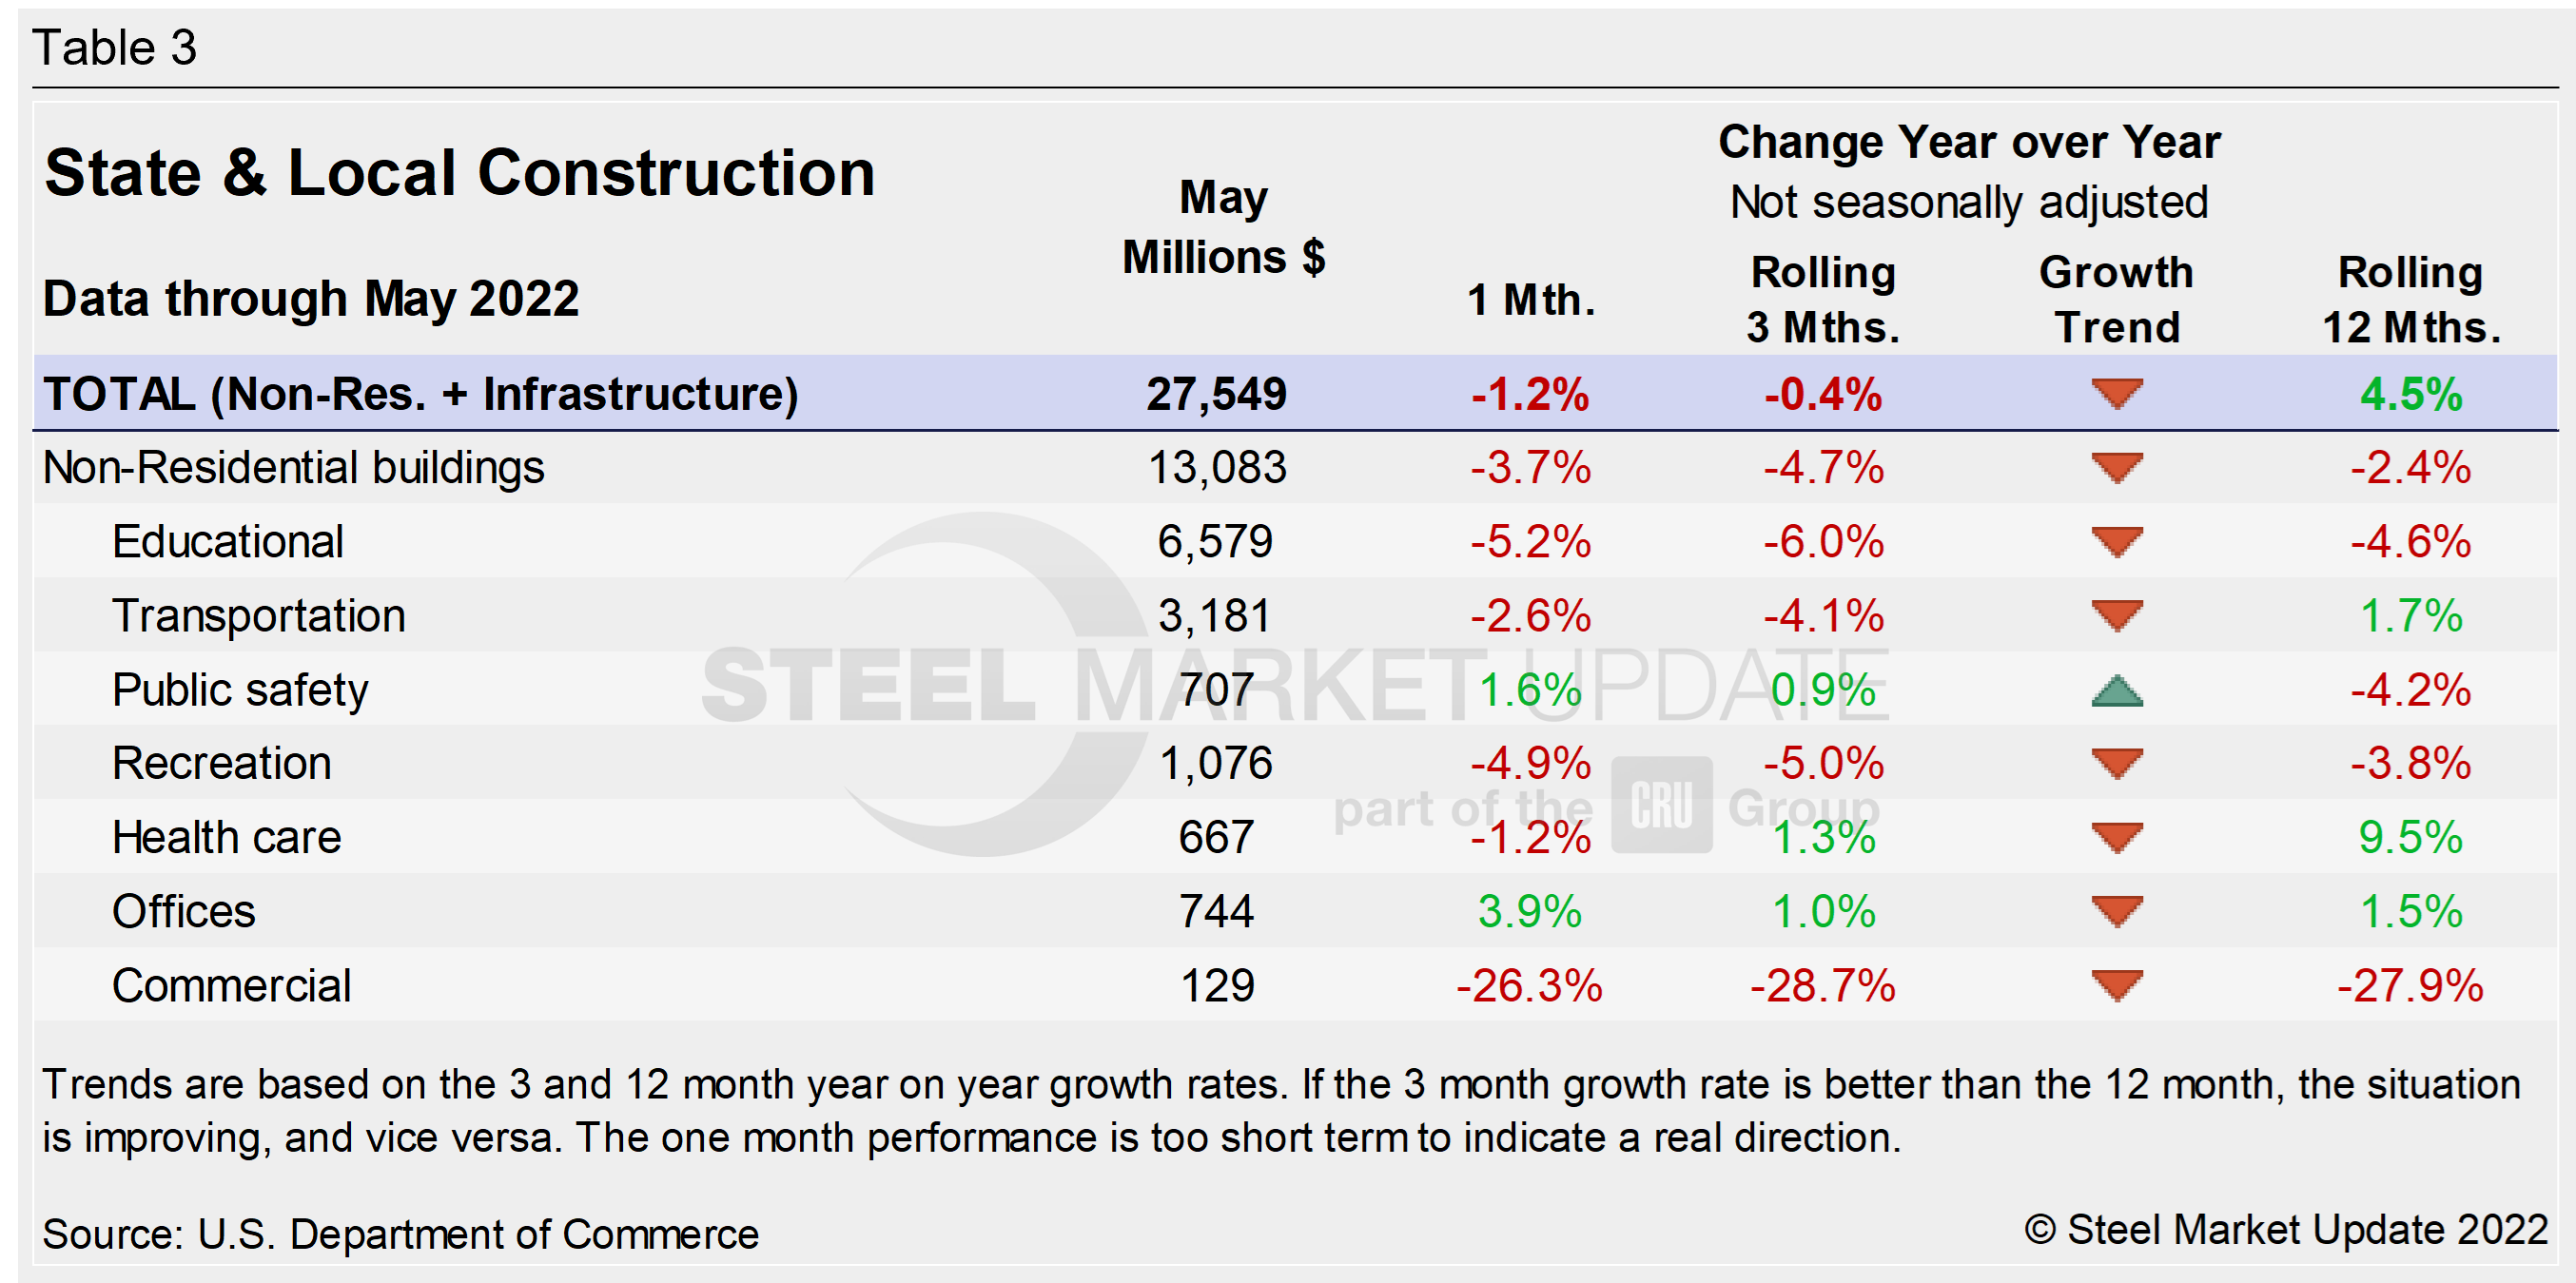The height and width of the screenshot is (1283, 2576).
Task: Click the Commercial 1 Mth. value -26.3%
Action: (x=1529, y=986)
